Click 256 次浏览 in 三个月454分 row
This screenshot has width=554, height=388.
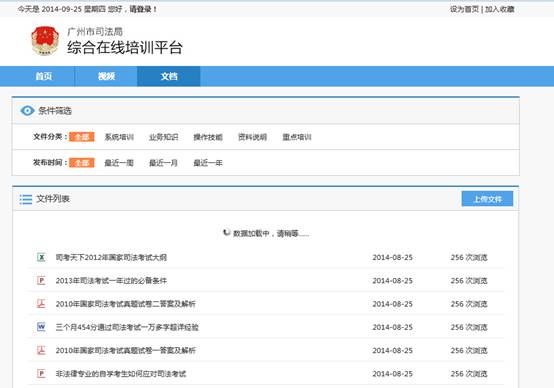point(469,327)
